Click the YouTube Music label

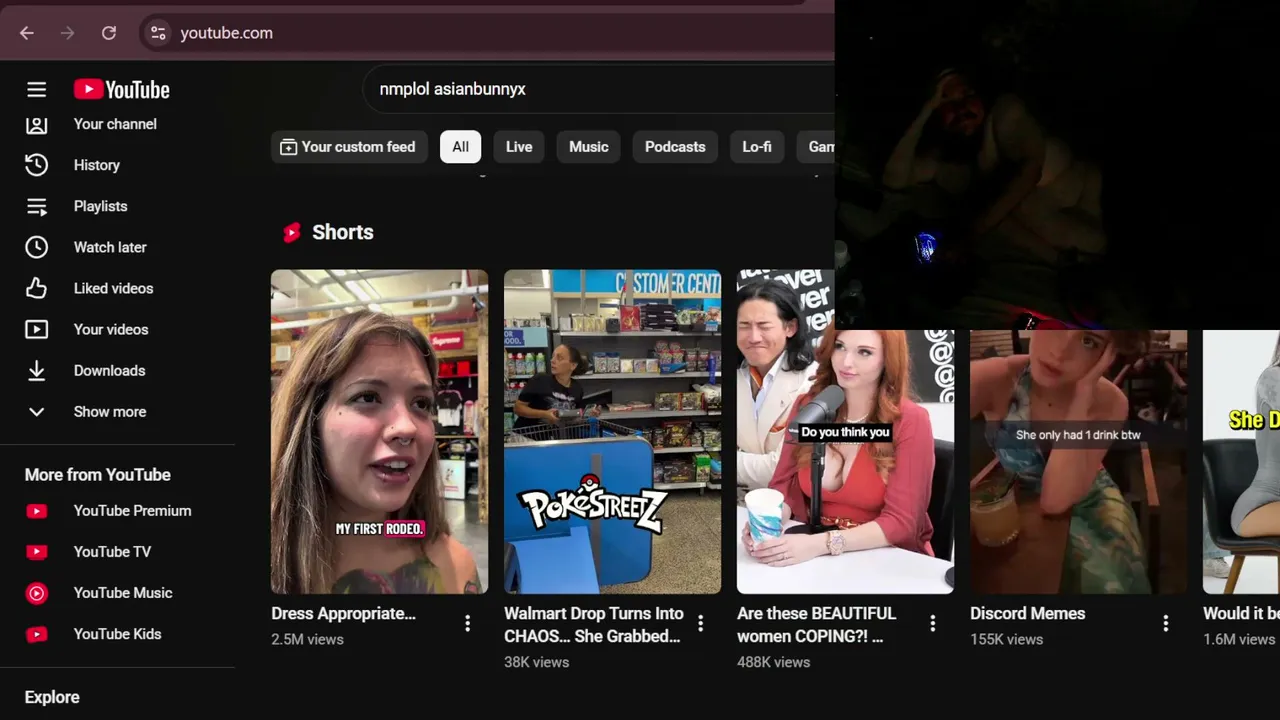123,593
